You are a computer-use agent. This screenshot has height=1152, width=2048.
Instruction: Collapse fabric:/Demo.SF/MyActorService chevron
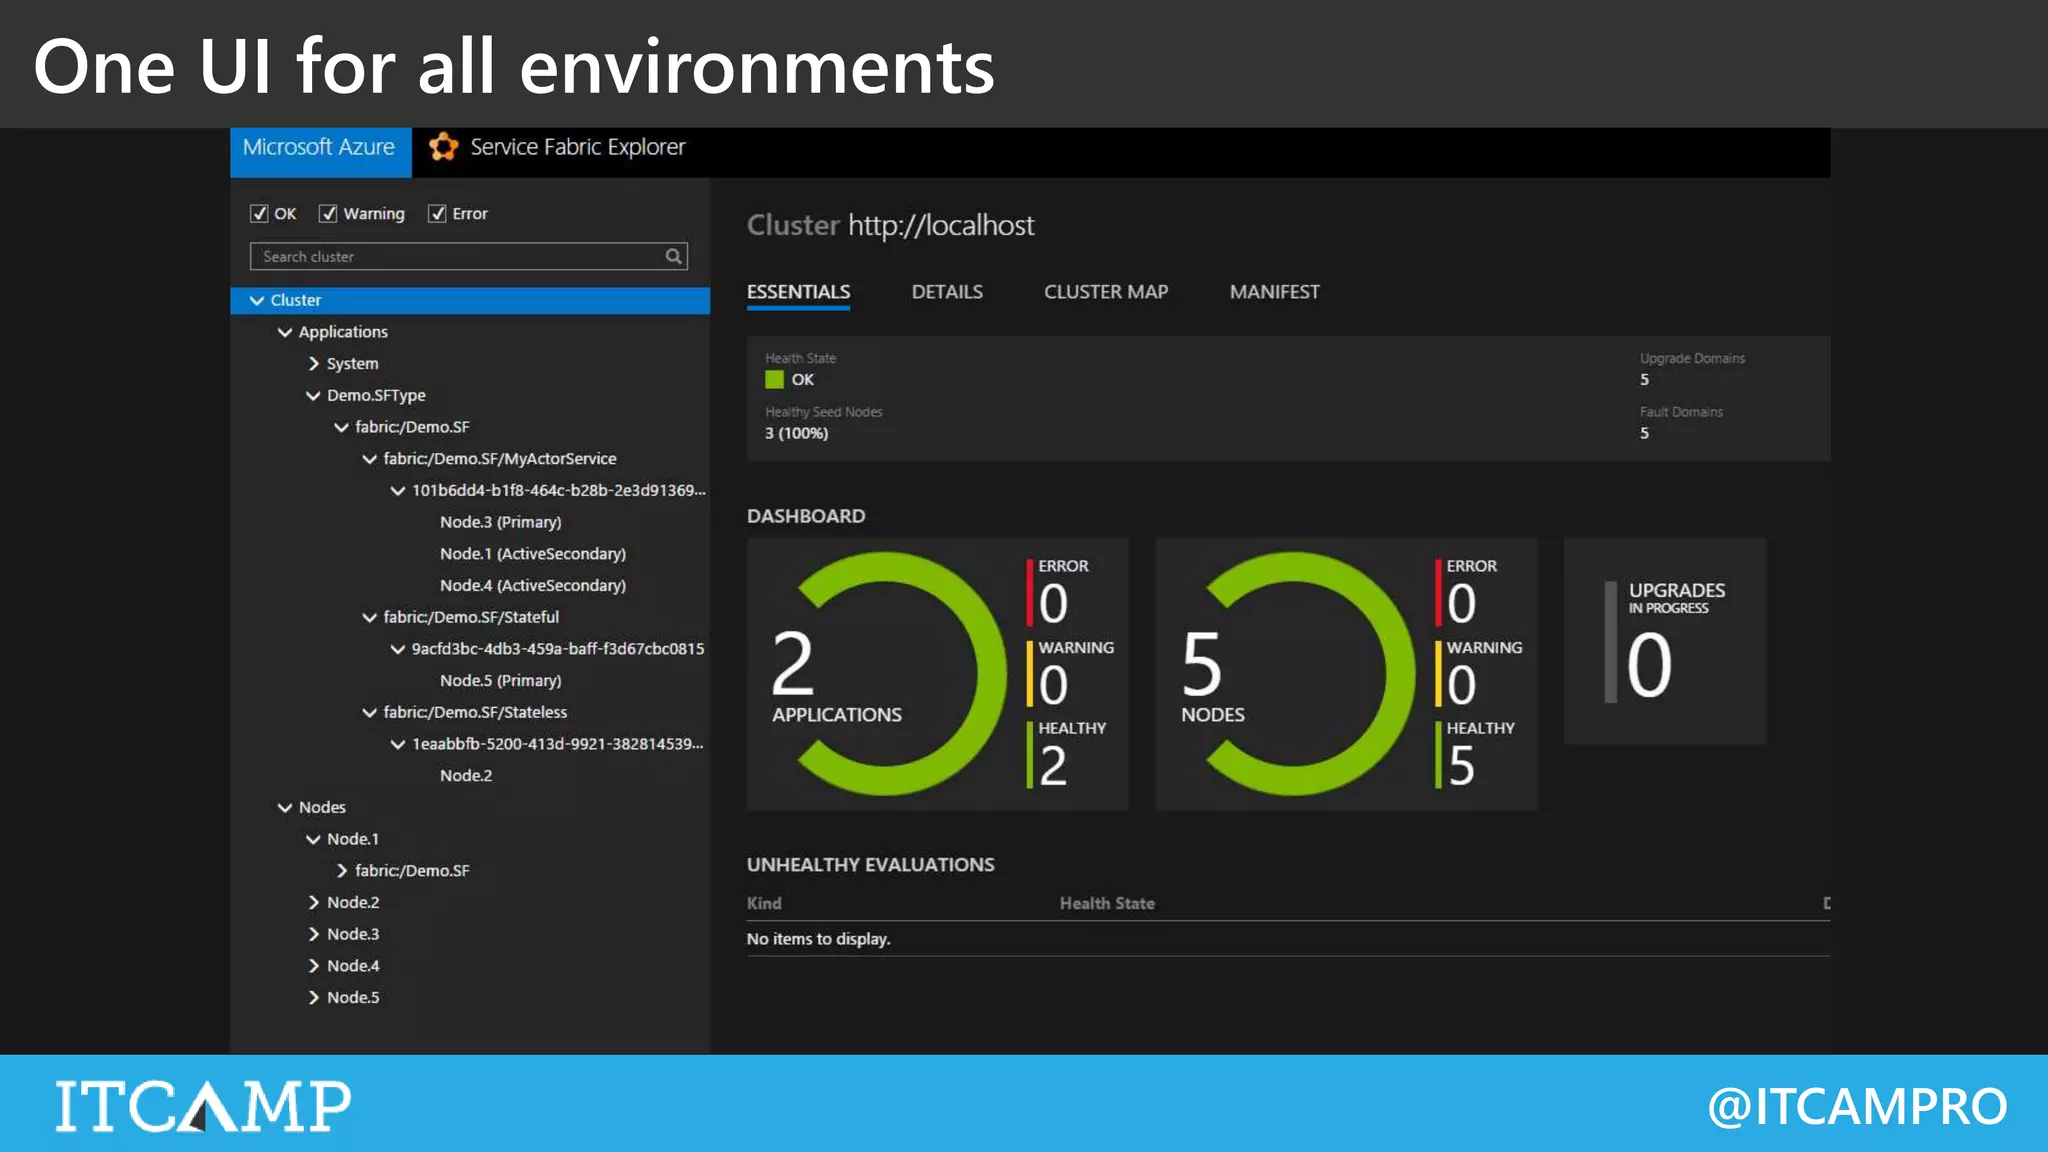(x=370, y=459)
